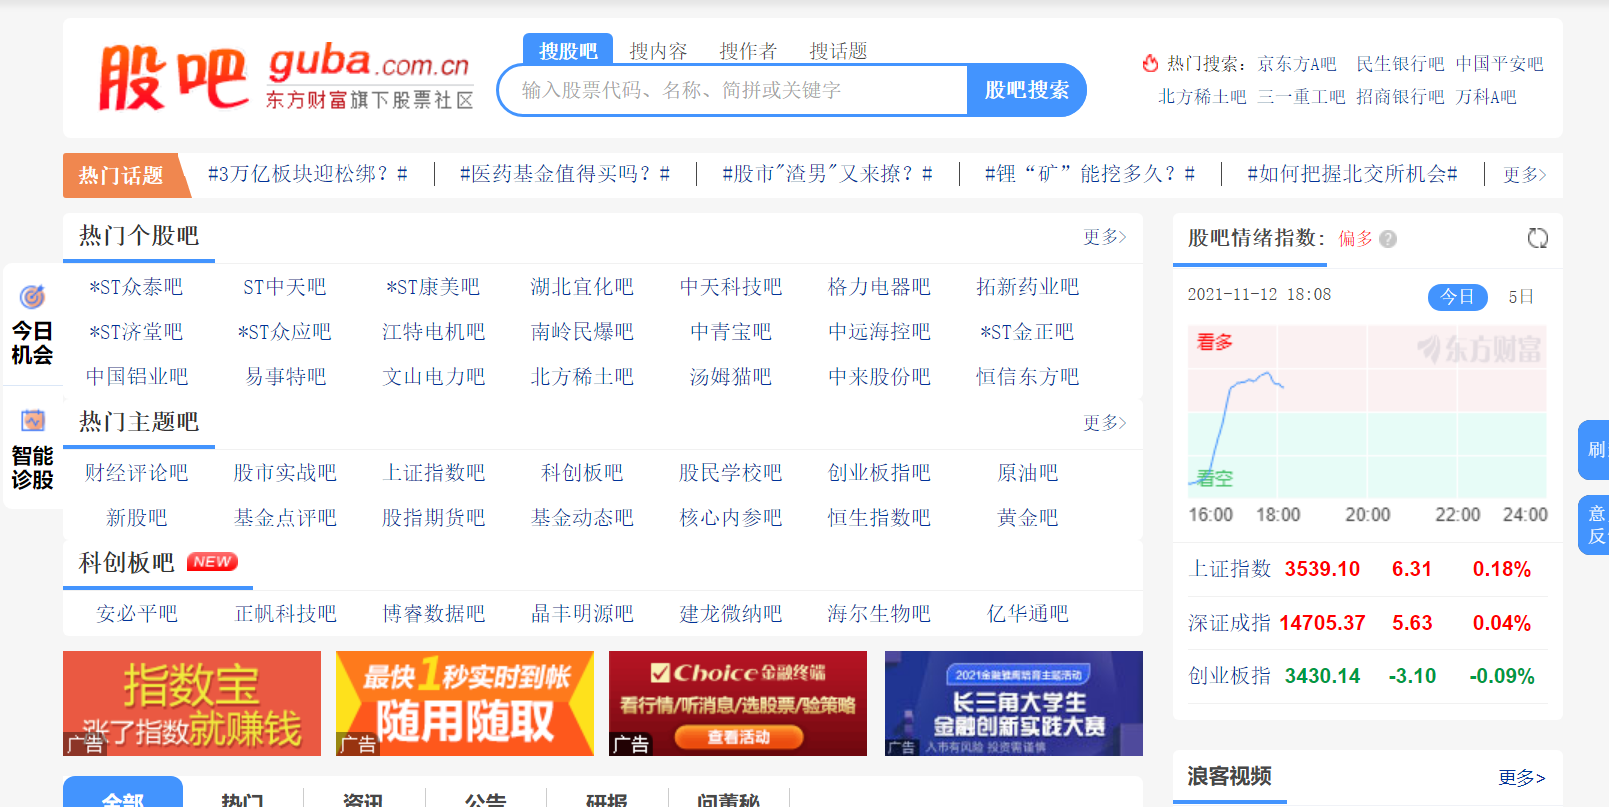1609x807 pixels.
Task: Click the sentiment index line chart
Action: coord(1366,411)
